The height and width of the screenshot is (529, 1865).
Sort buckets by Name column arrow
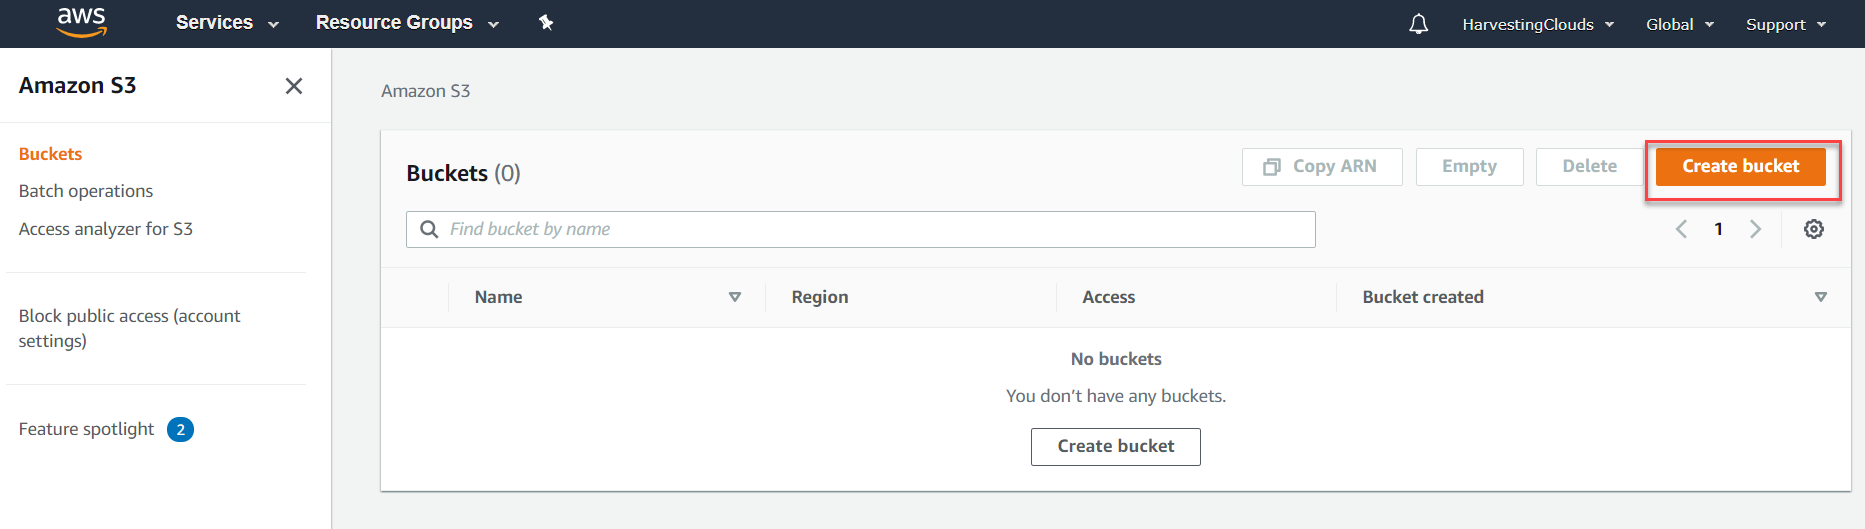coord(735,297)
